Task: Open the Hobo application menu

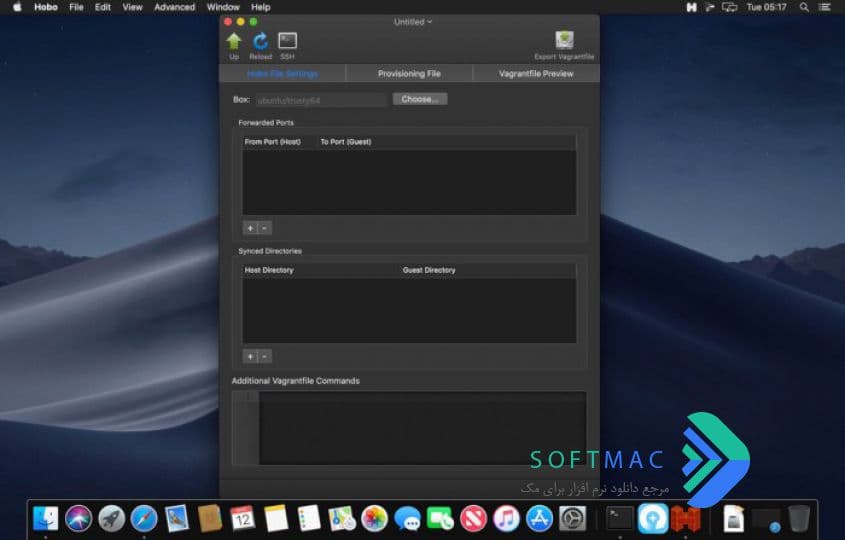Action: coord(46,7)
